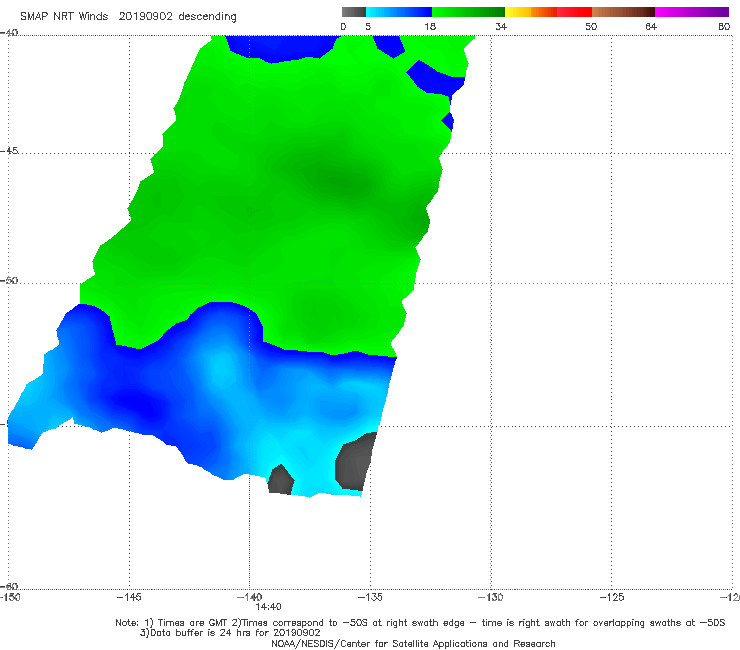
Task: Click the word 'descending' in the title
Action: (x=208, y=17)
